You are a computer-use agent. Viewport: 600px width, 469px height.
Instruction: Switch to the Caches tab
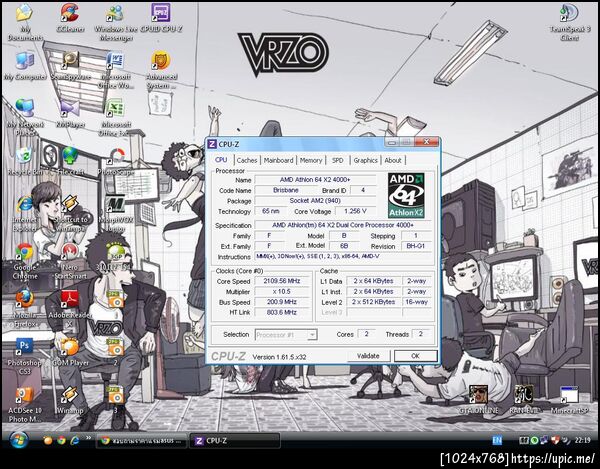pyautogui.click(x=247, y=160)
